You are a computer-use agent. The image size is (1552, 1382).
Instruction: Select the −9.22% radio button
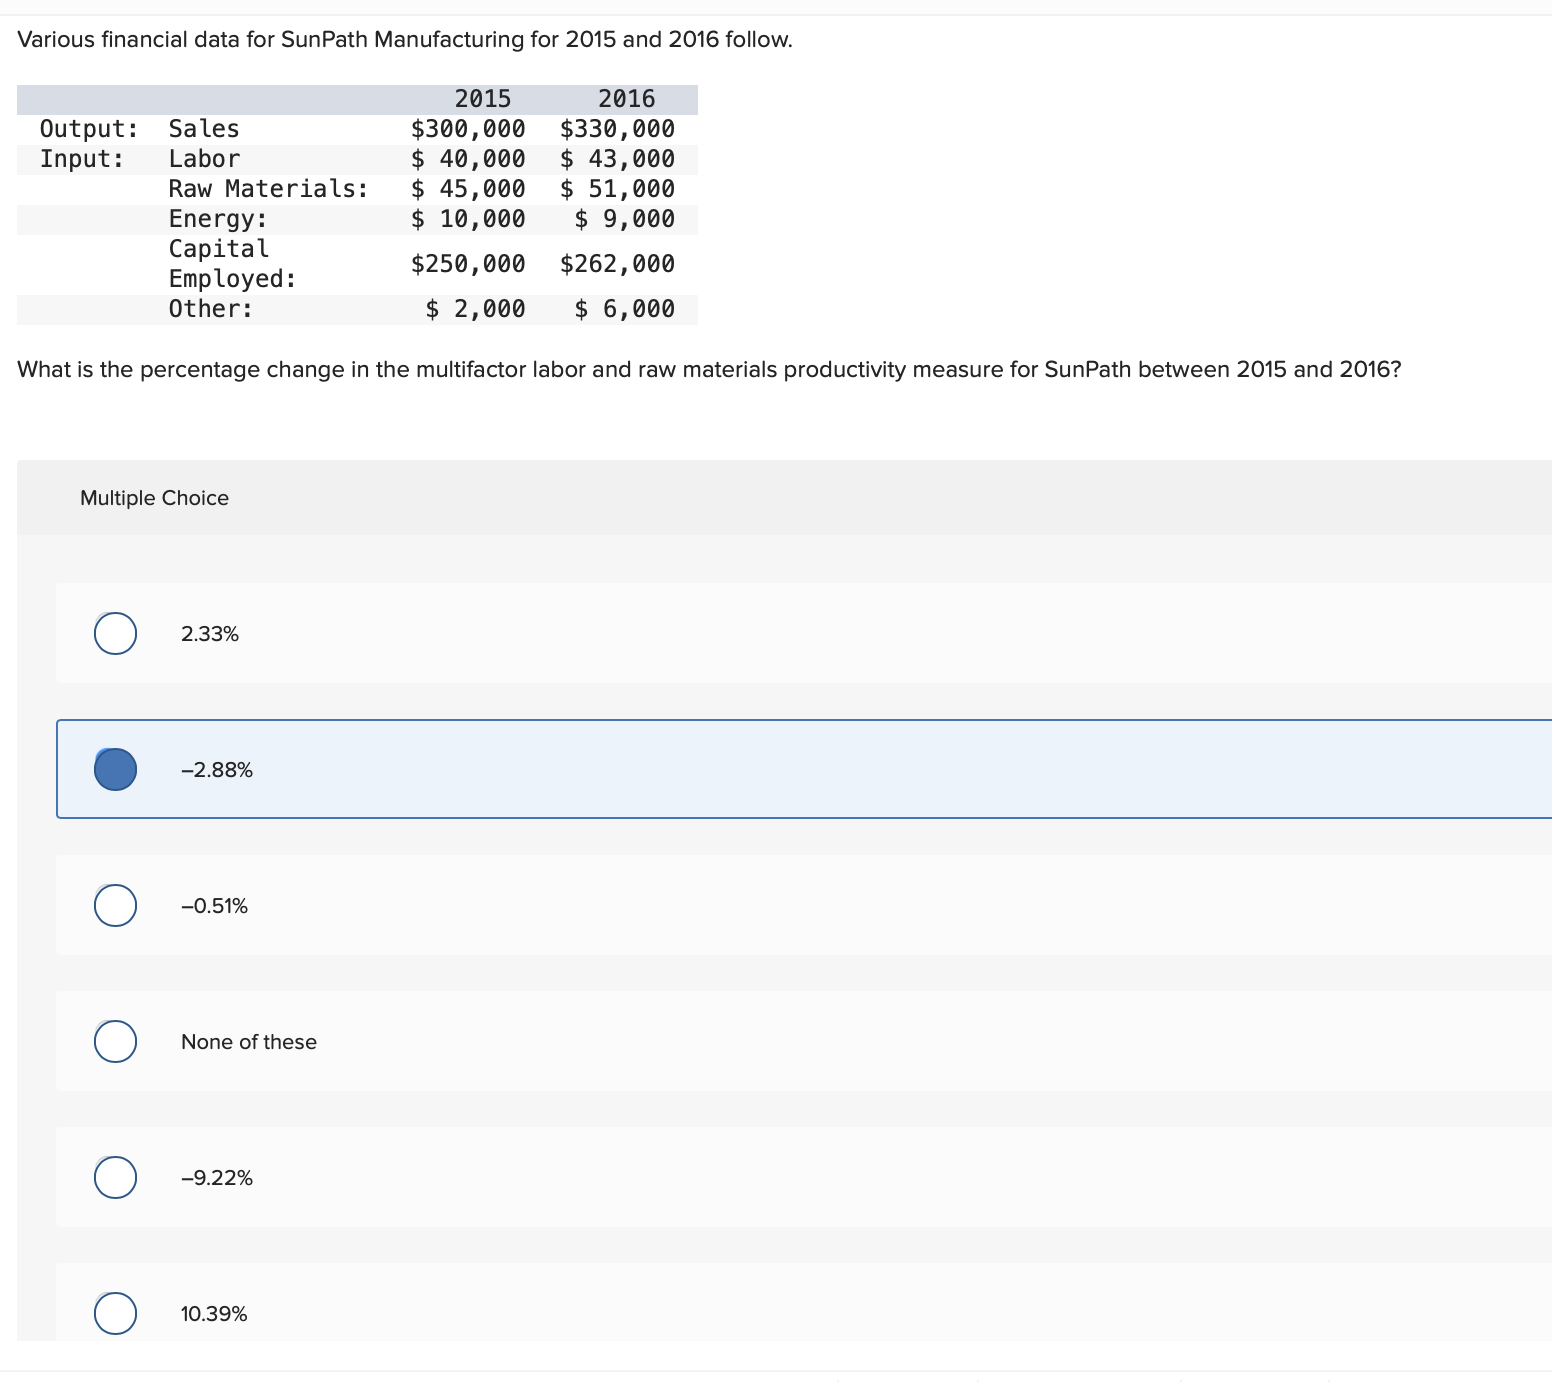click(x=116, y=1177)
